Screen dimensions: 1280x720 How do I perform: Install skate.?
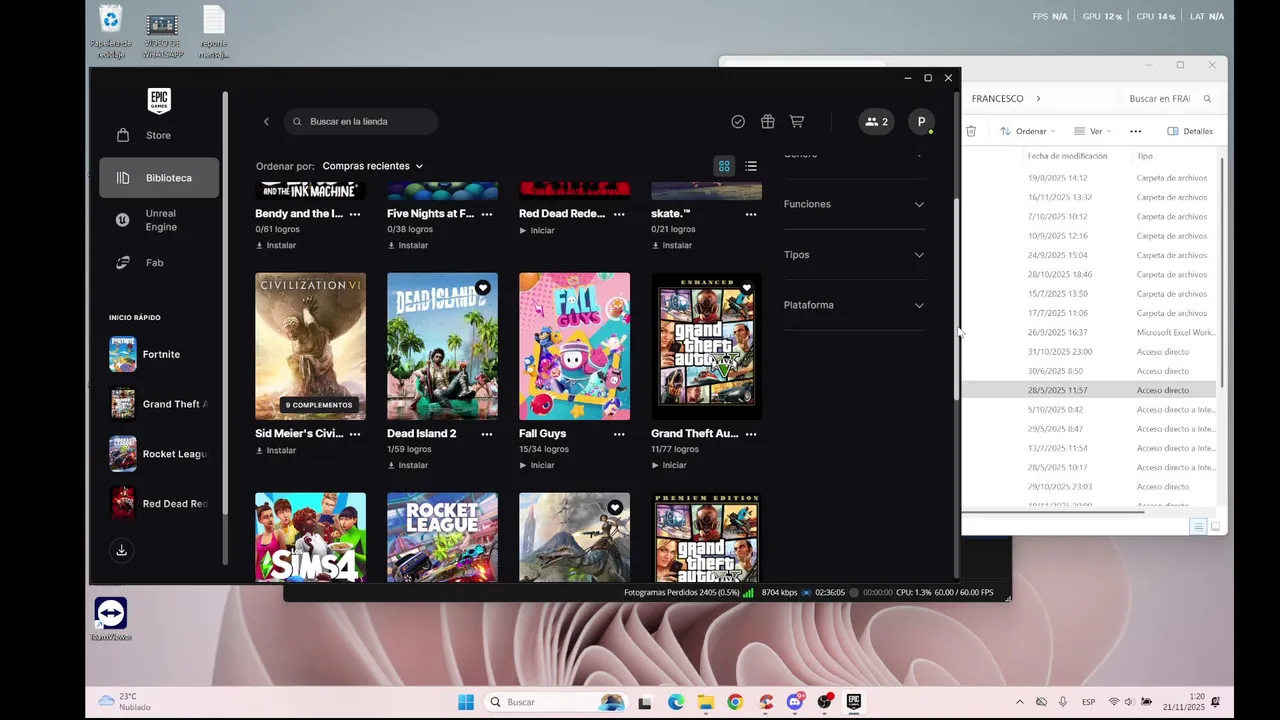(x=672, y=245)
